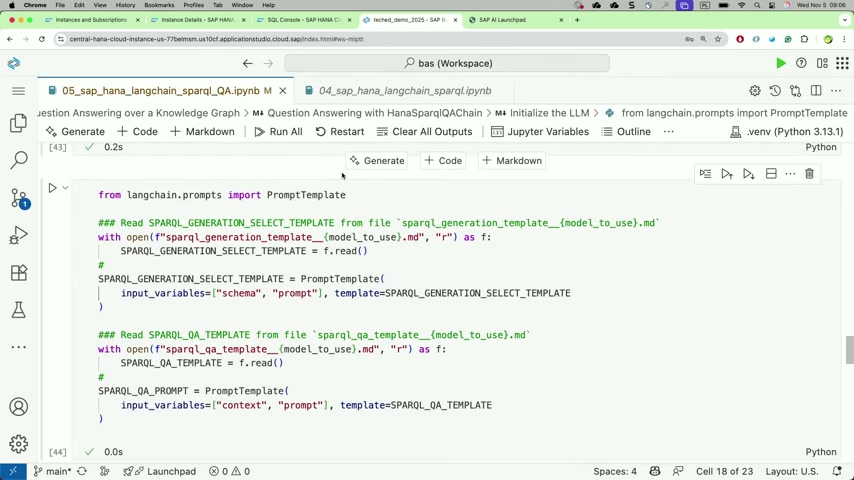The width and height of the screenshot is (854, 480).
Task: Open the Chrome History menu
Action: click(x=125, y=5)
